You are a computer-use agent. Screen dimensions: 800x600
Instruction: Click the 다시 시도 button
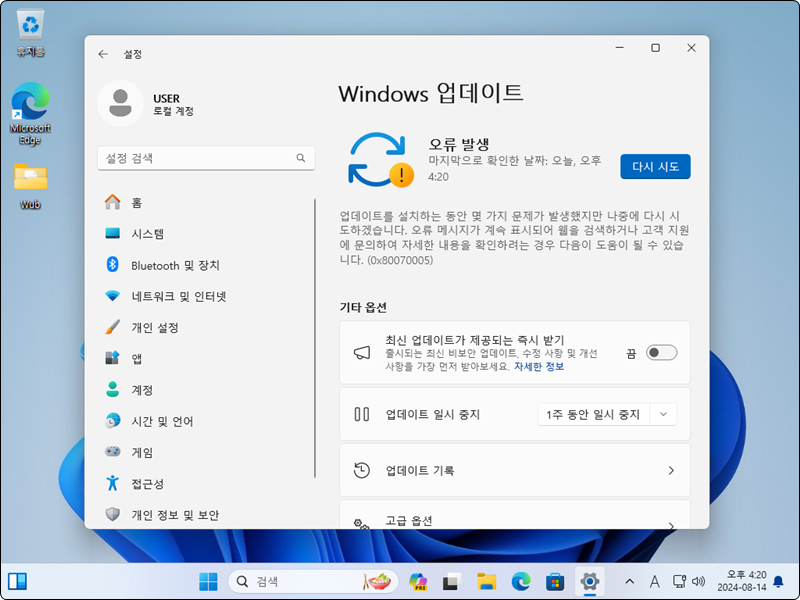click(655, 167)
